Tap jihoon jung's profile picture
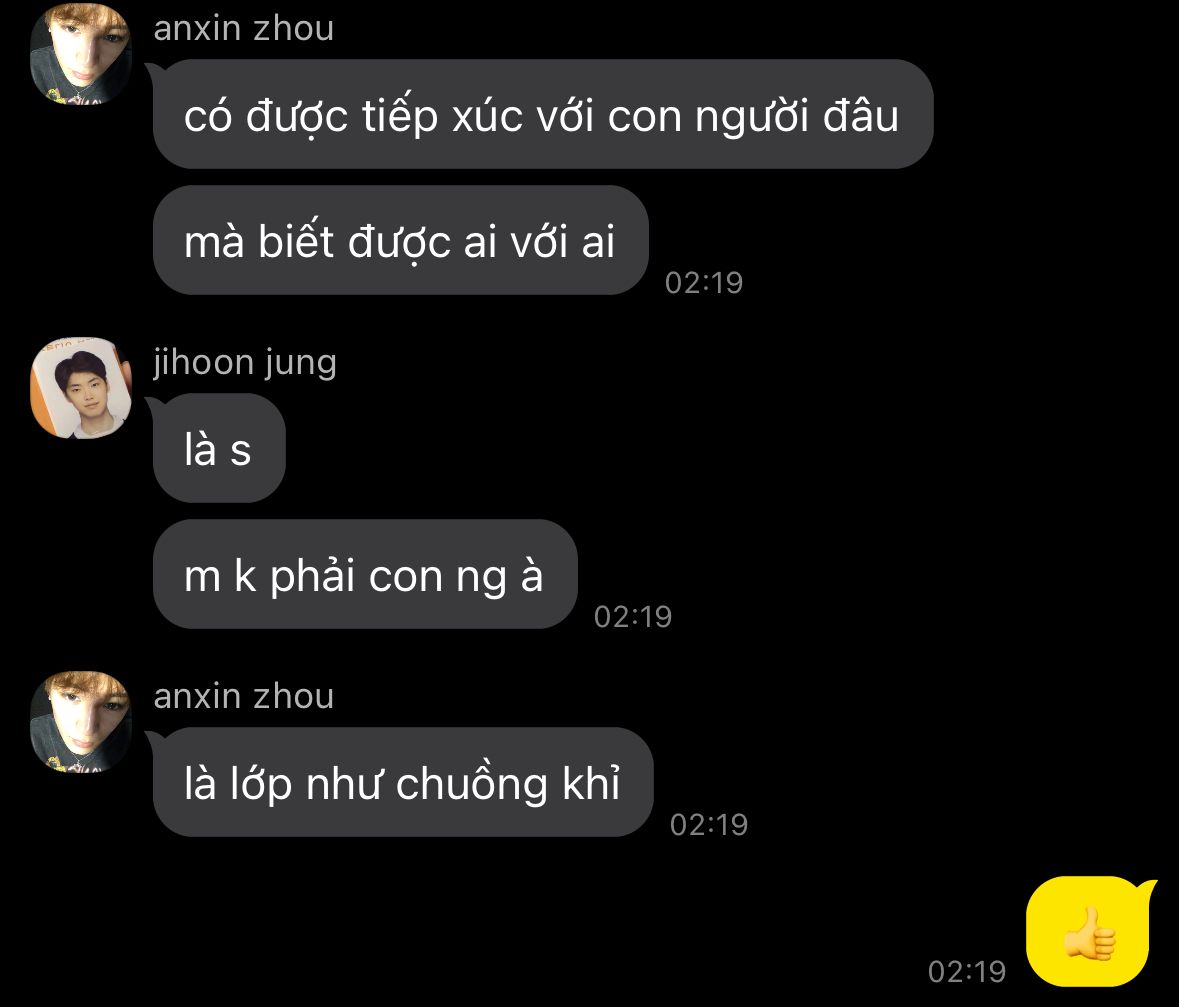1179x1007 pixels. [x=81, y=388]
